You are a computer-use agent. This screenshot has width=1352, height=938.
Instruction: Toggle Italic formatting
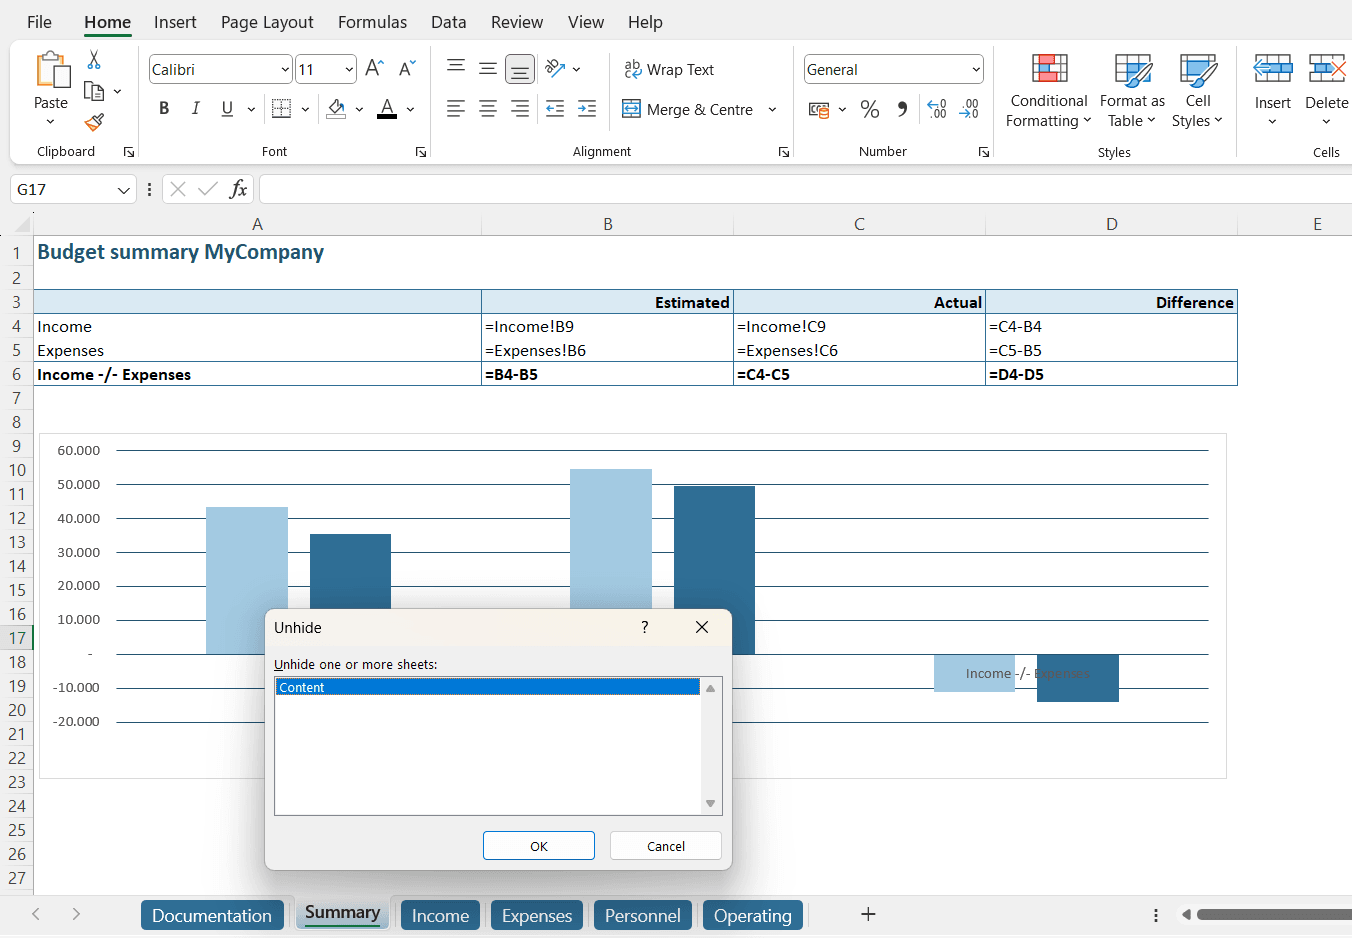point(196,109)
